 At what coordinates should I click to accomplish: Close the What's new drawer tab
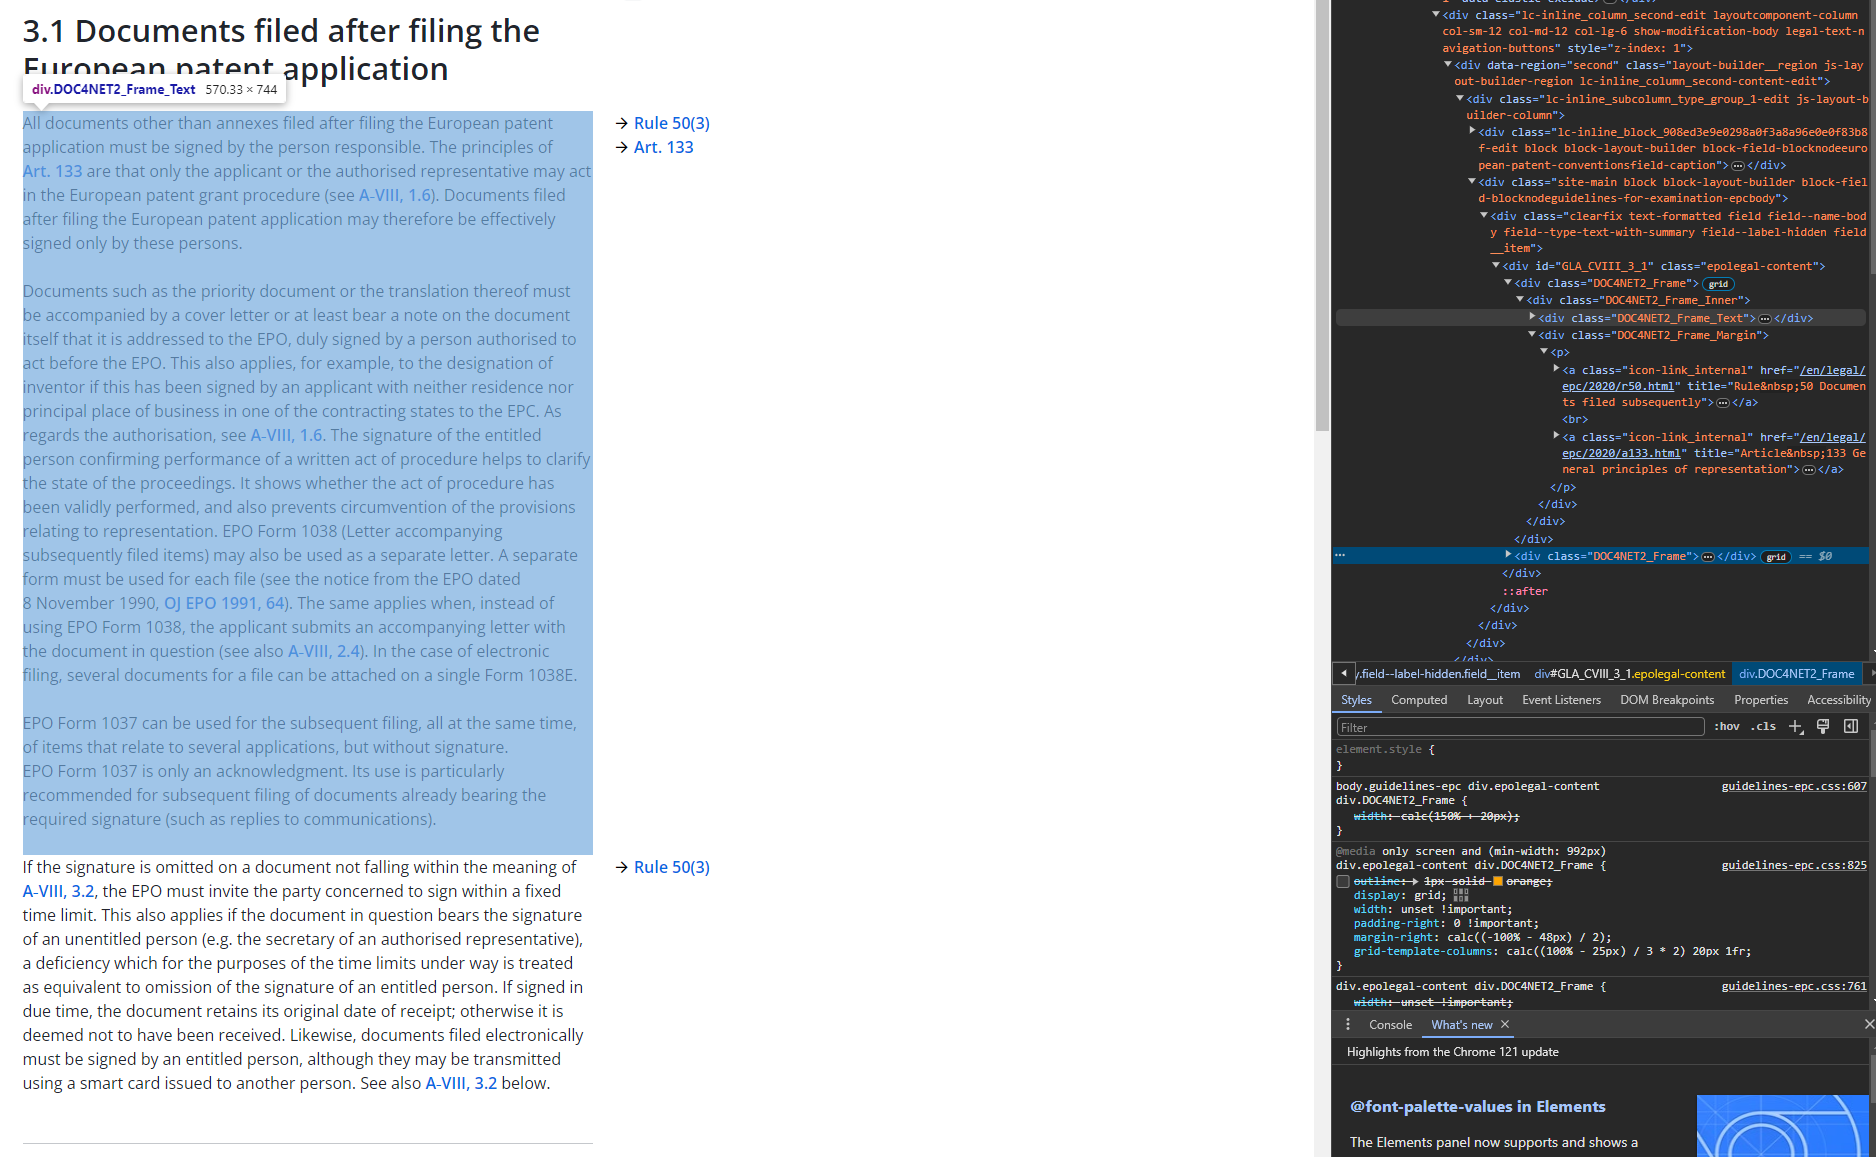pyautogui.click(x=1505, y=1024)
